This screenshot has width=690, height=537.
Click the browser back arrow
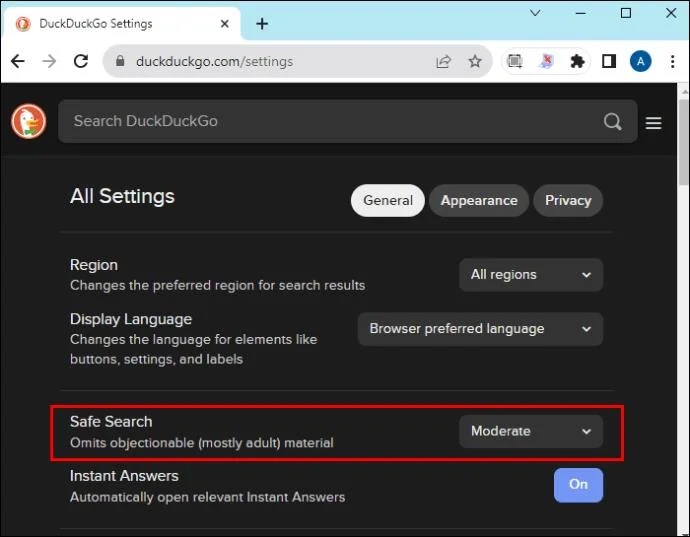[18, 61]
